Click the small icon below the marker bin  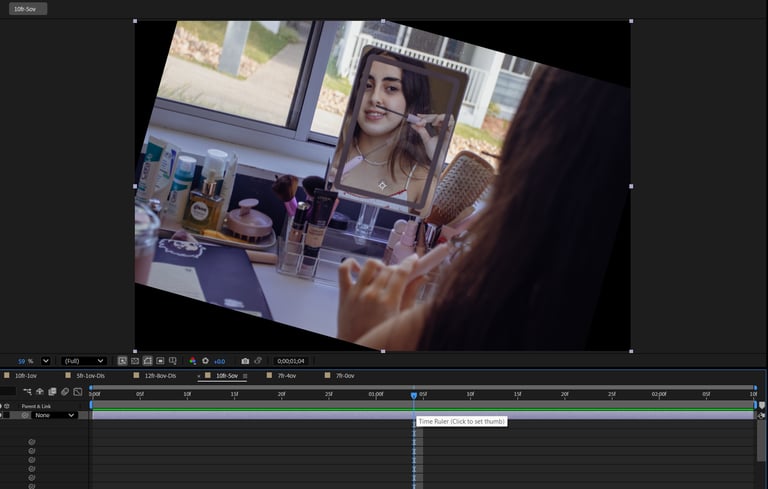(761, 416)
